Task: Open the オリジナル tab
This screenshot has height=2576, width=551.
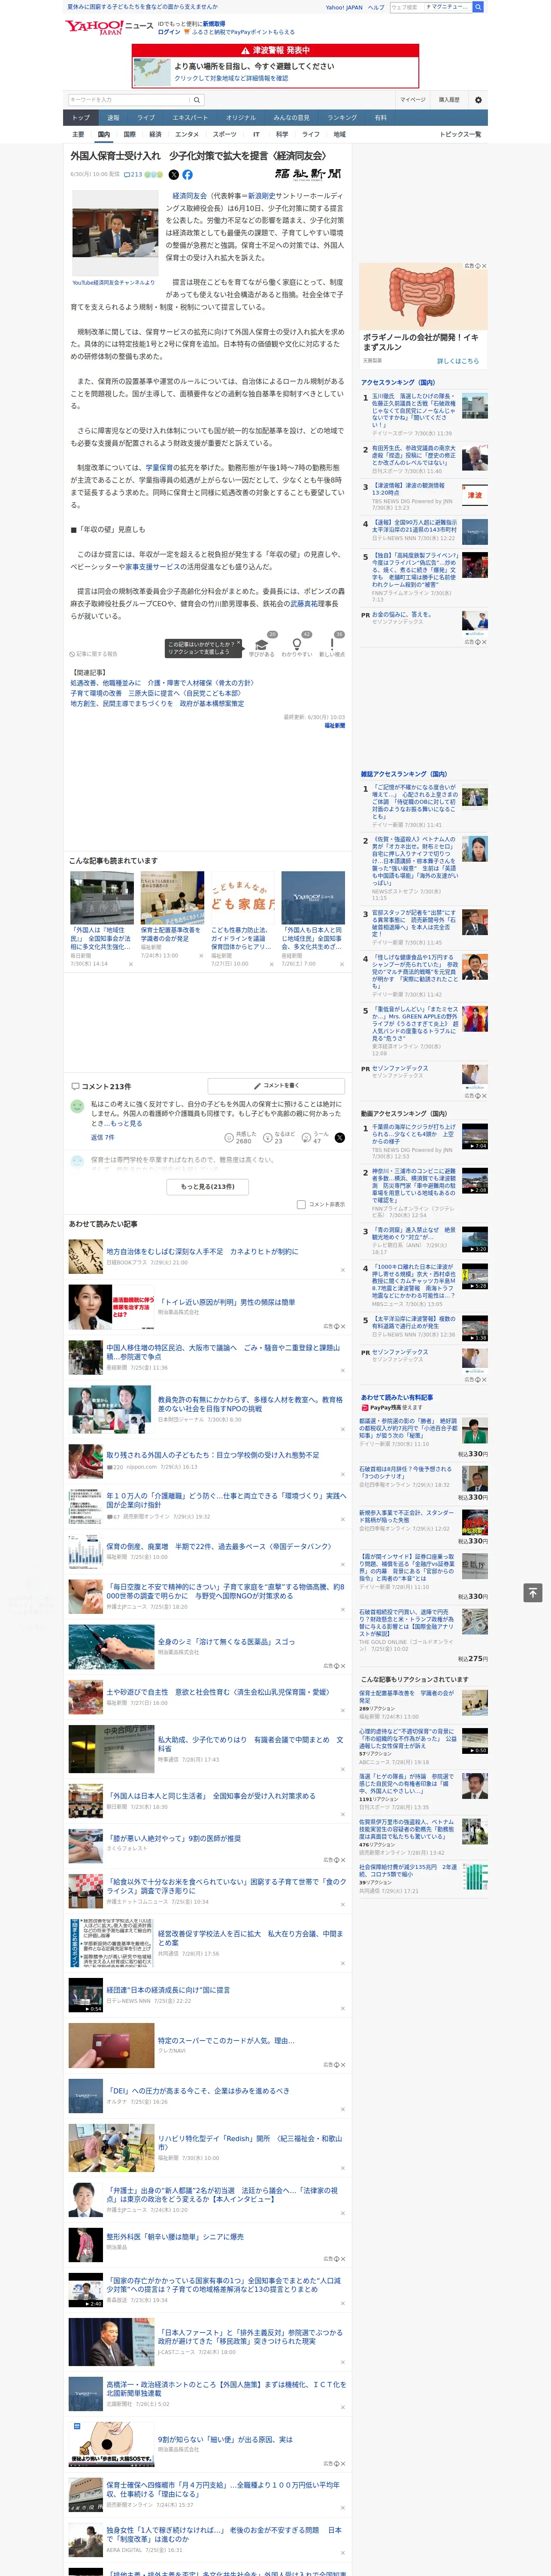Action: (x=241, y=117)
